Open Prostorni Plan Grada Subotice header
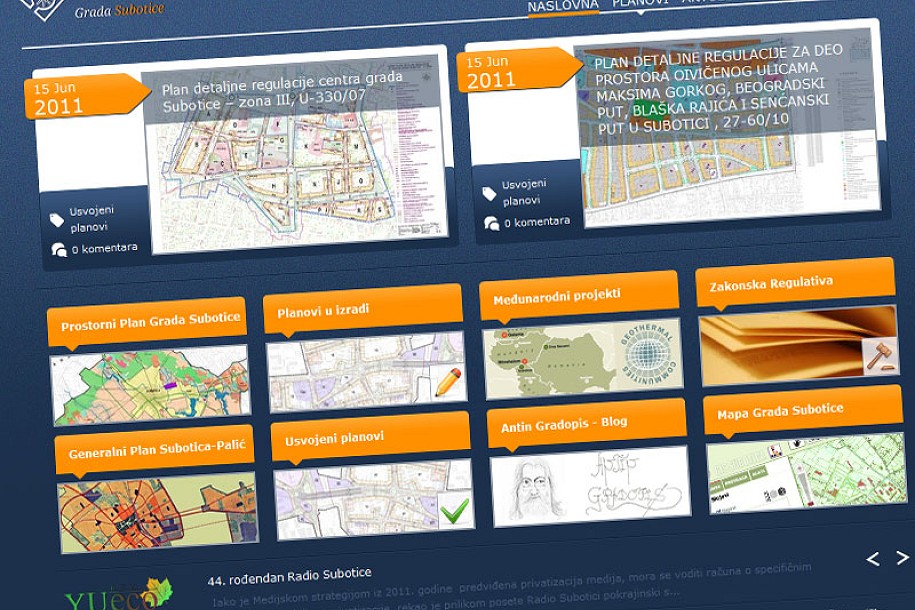Image resolution: width=915 pixels, height=610 pixels. (x=147, y=322)
